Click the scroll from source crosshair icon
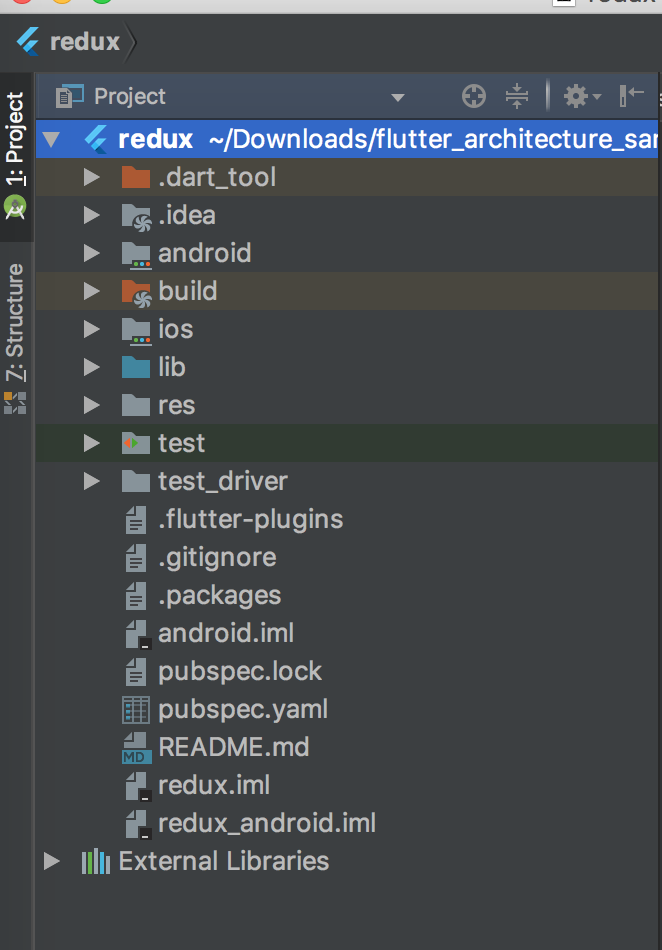This screenshot has width=662, height=950. pos(474,96)
